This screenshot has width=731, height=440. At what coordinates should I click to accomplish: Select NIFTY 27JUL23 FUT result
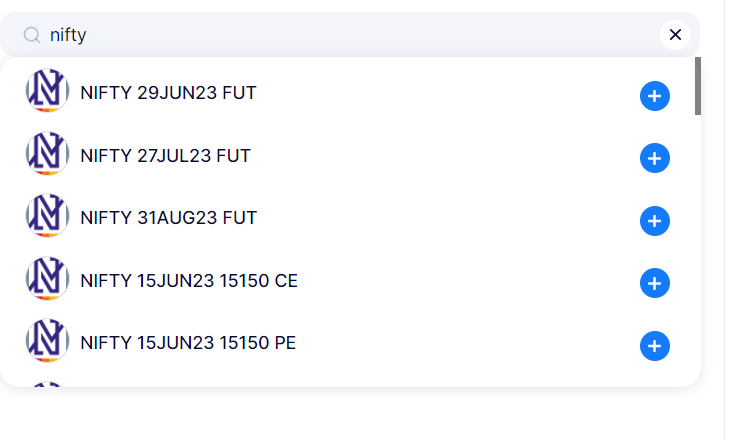(165, 155)
